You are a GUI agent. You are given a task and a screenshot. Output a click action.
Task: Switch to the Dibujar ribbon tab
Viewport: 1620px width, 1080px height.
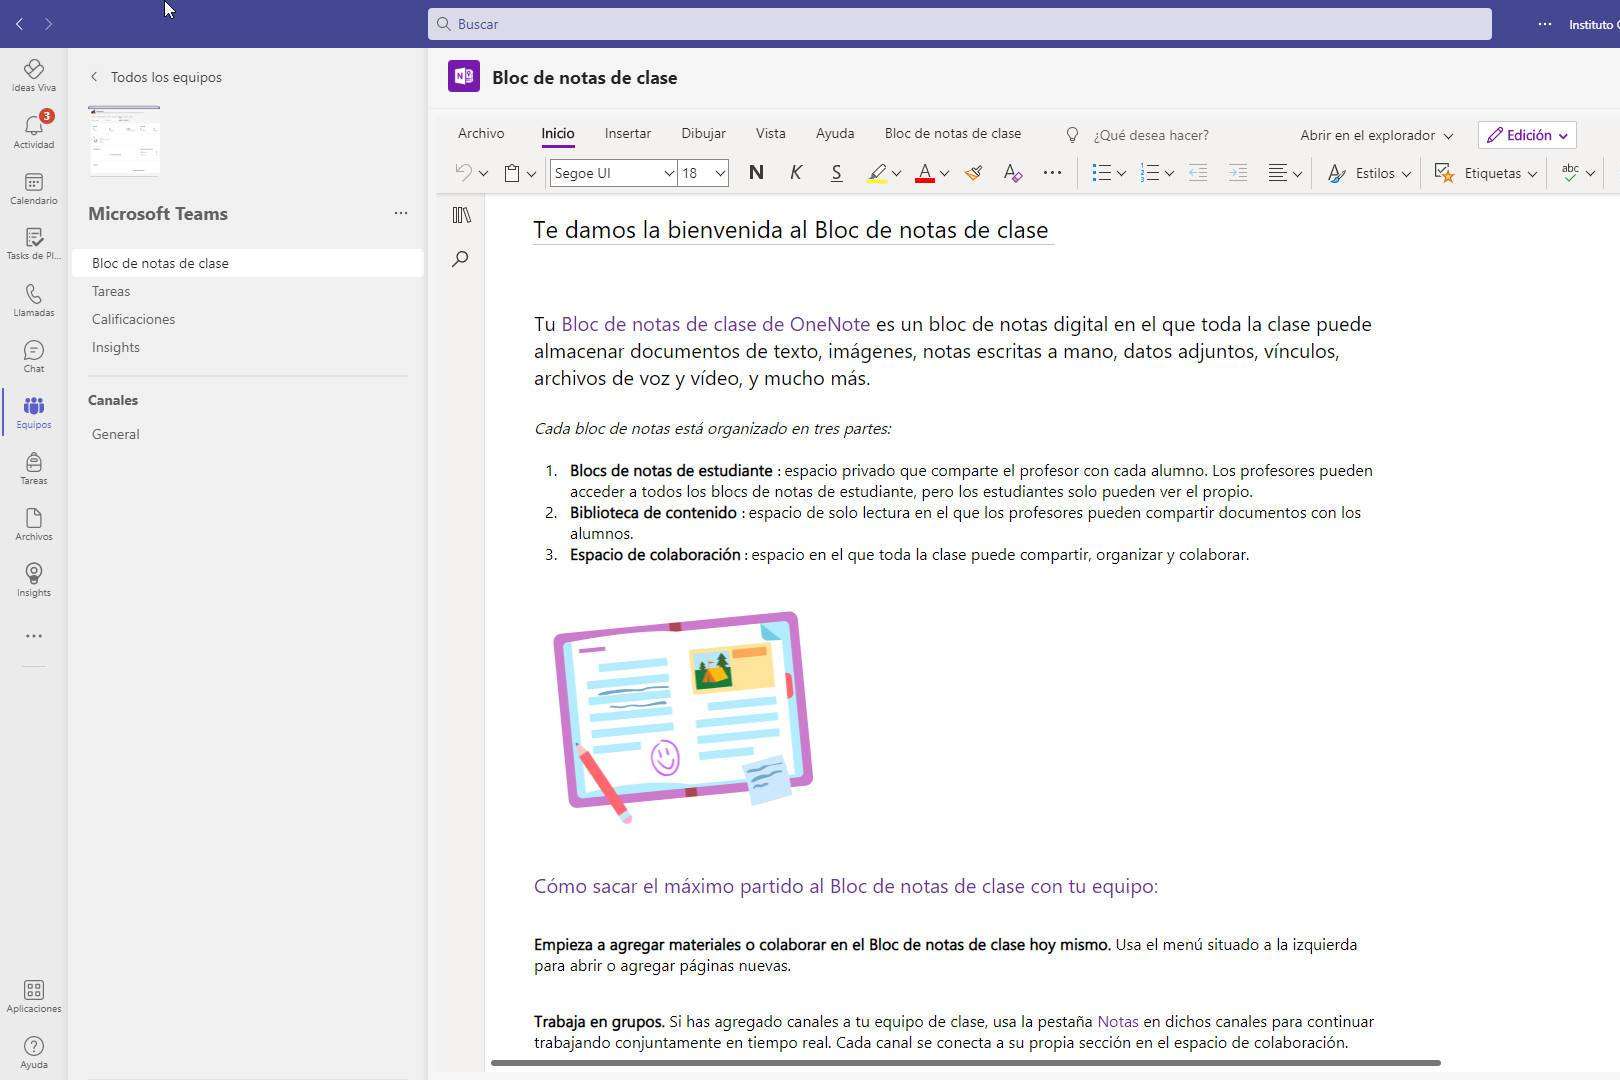pyautogui.click(x=704, y=134)
